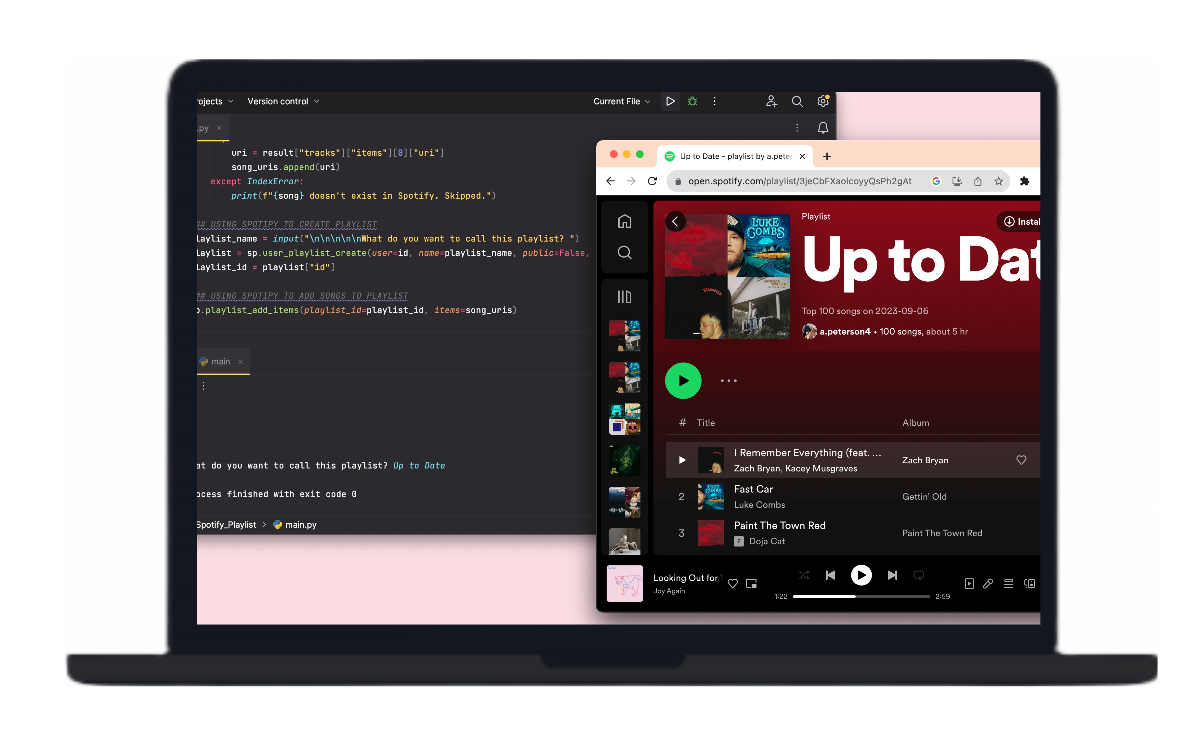Share this page from the address bar
Image resolution: width=1200 pixels, height=748 pixels.
point(977,181)
